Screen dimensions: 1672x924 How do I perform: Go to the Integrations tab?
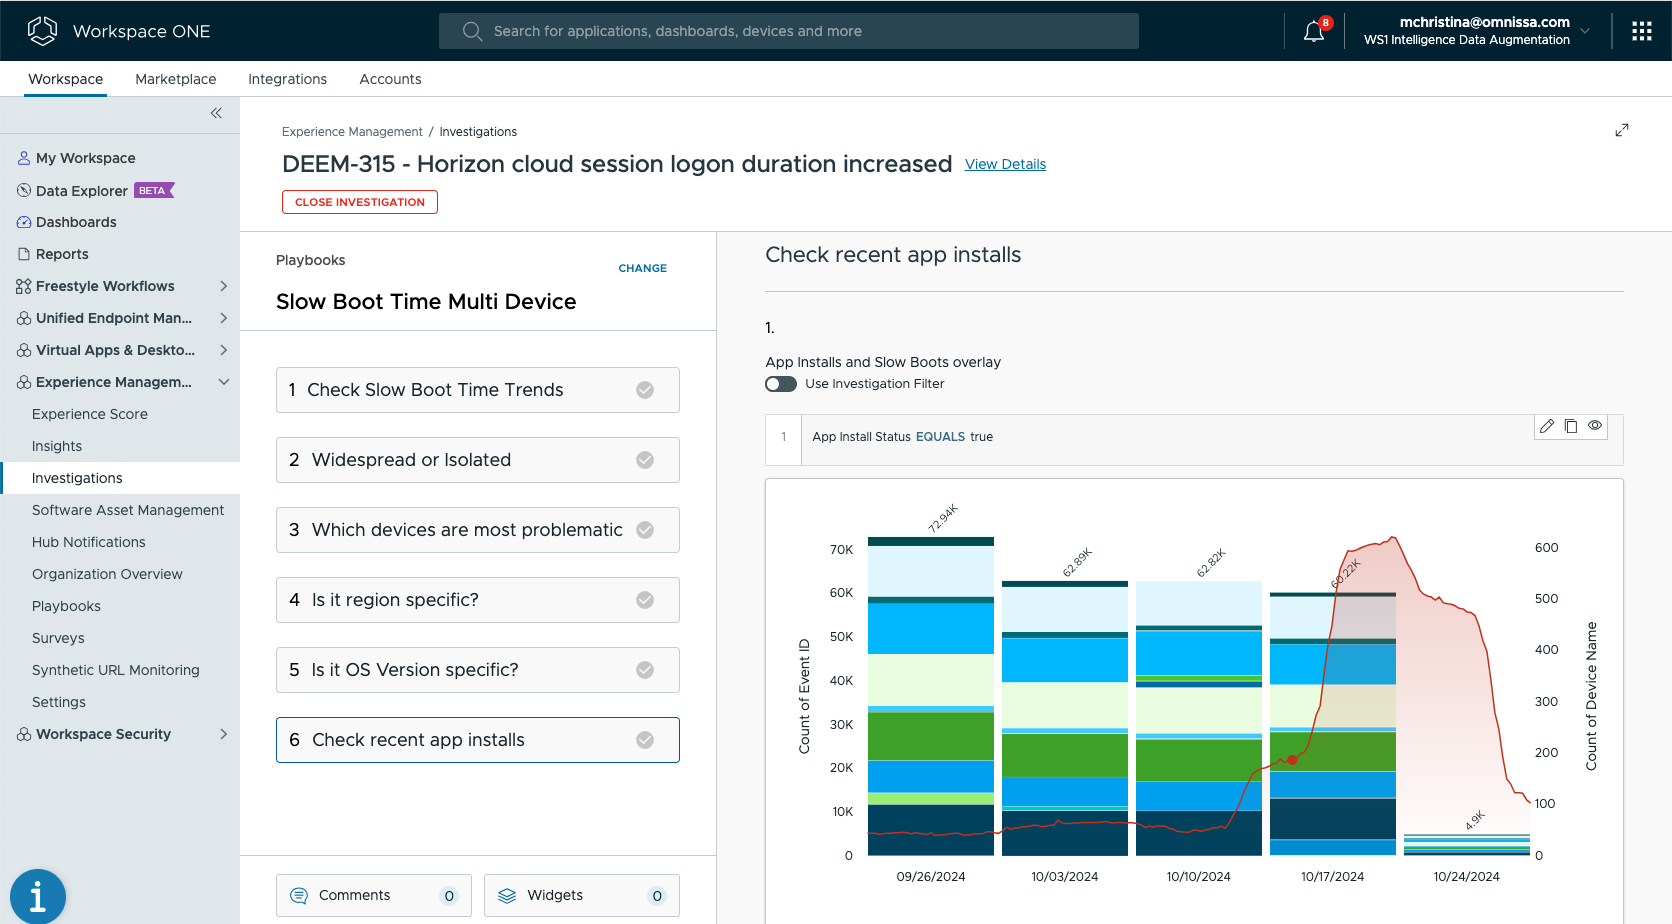coord(287,79)
